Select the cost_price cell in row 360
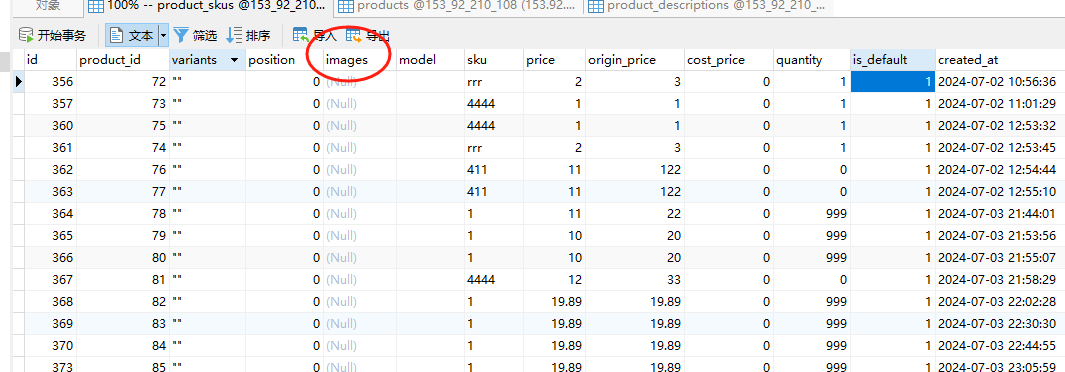Image resolution: width=1065 pixels, height=372 pixels. (729, 126)
